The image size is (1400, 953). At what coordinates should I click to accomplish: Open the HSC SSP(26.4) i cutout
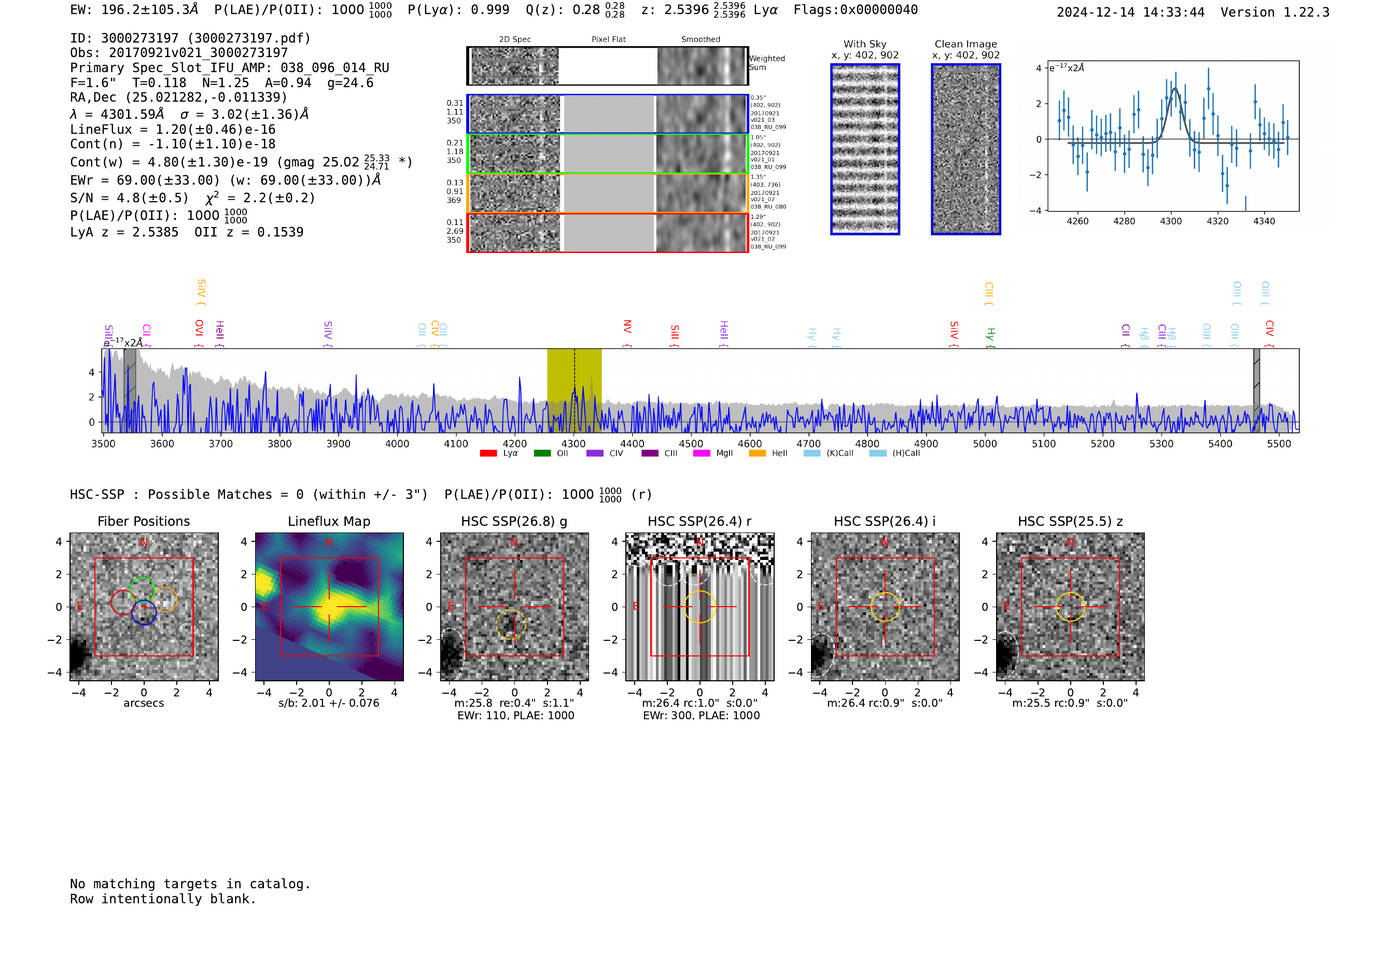click(x=884, y=607)
